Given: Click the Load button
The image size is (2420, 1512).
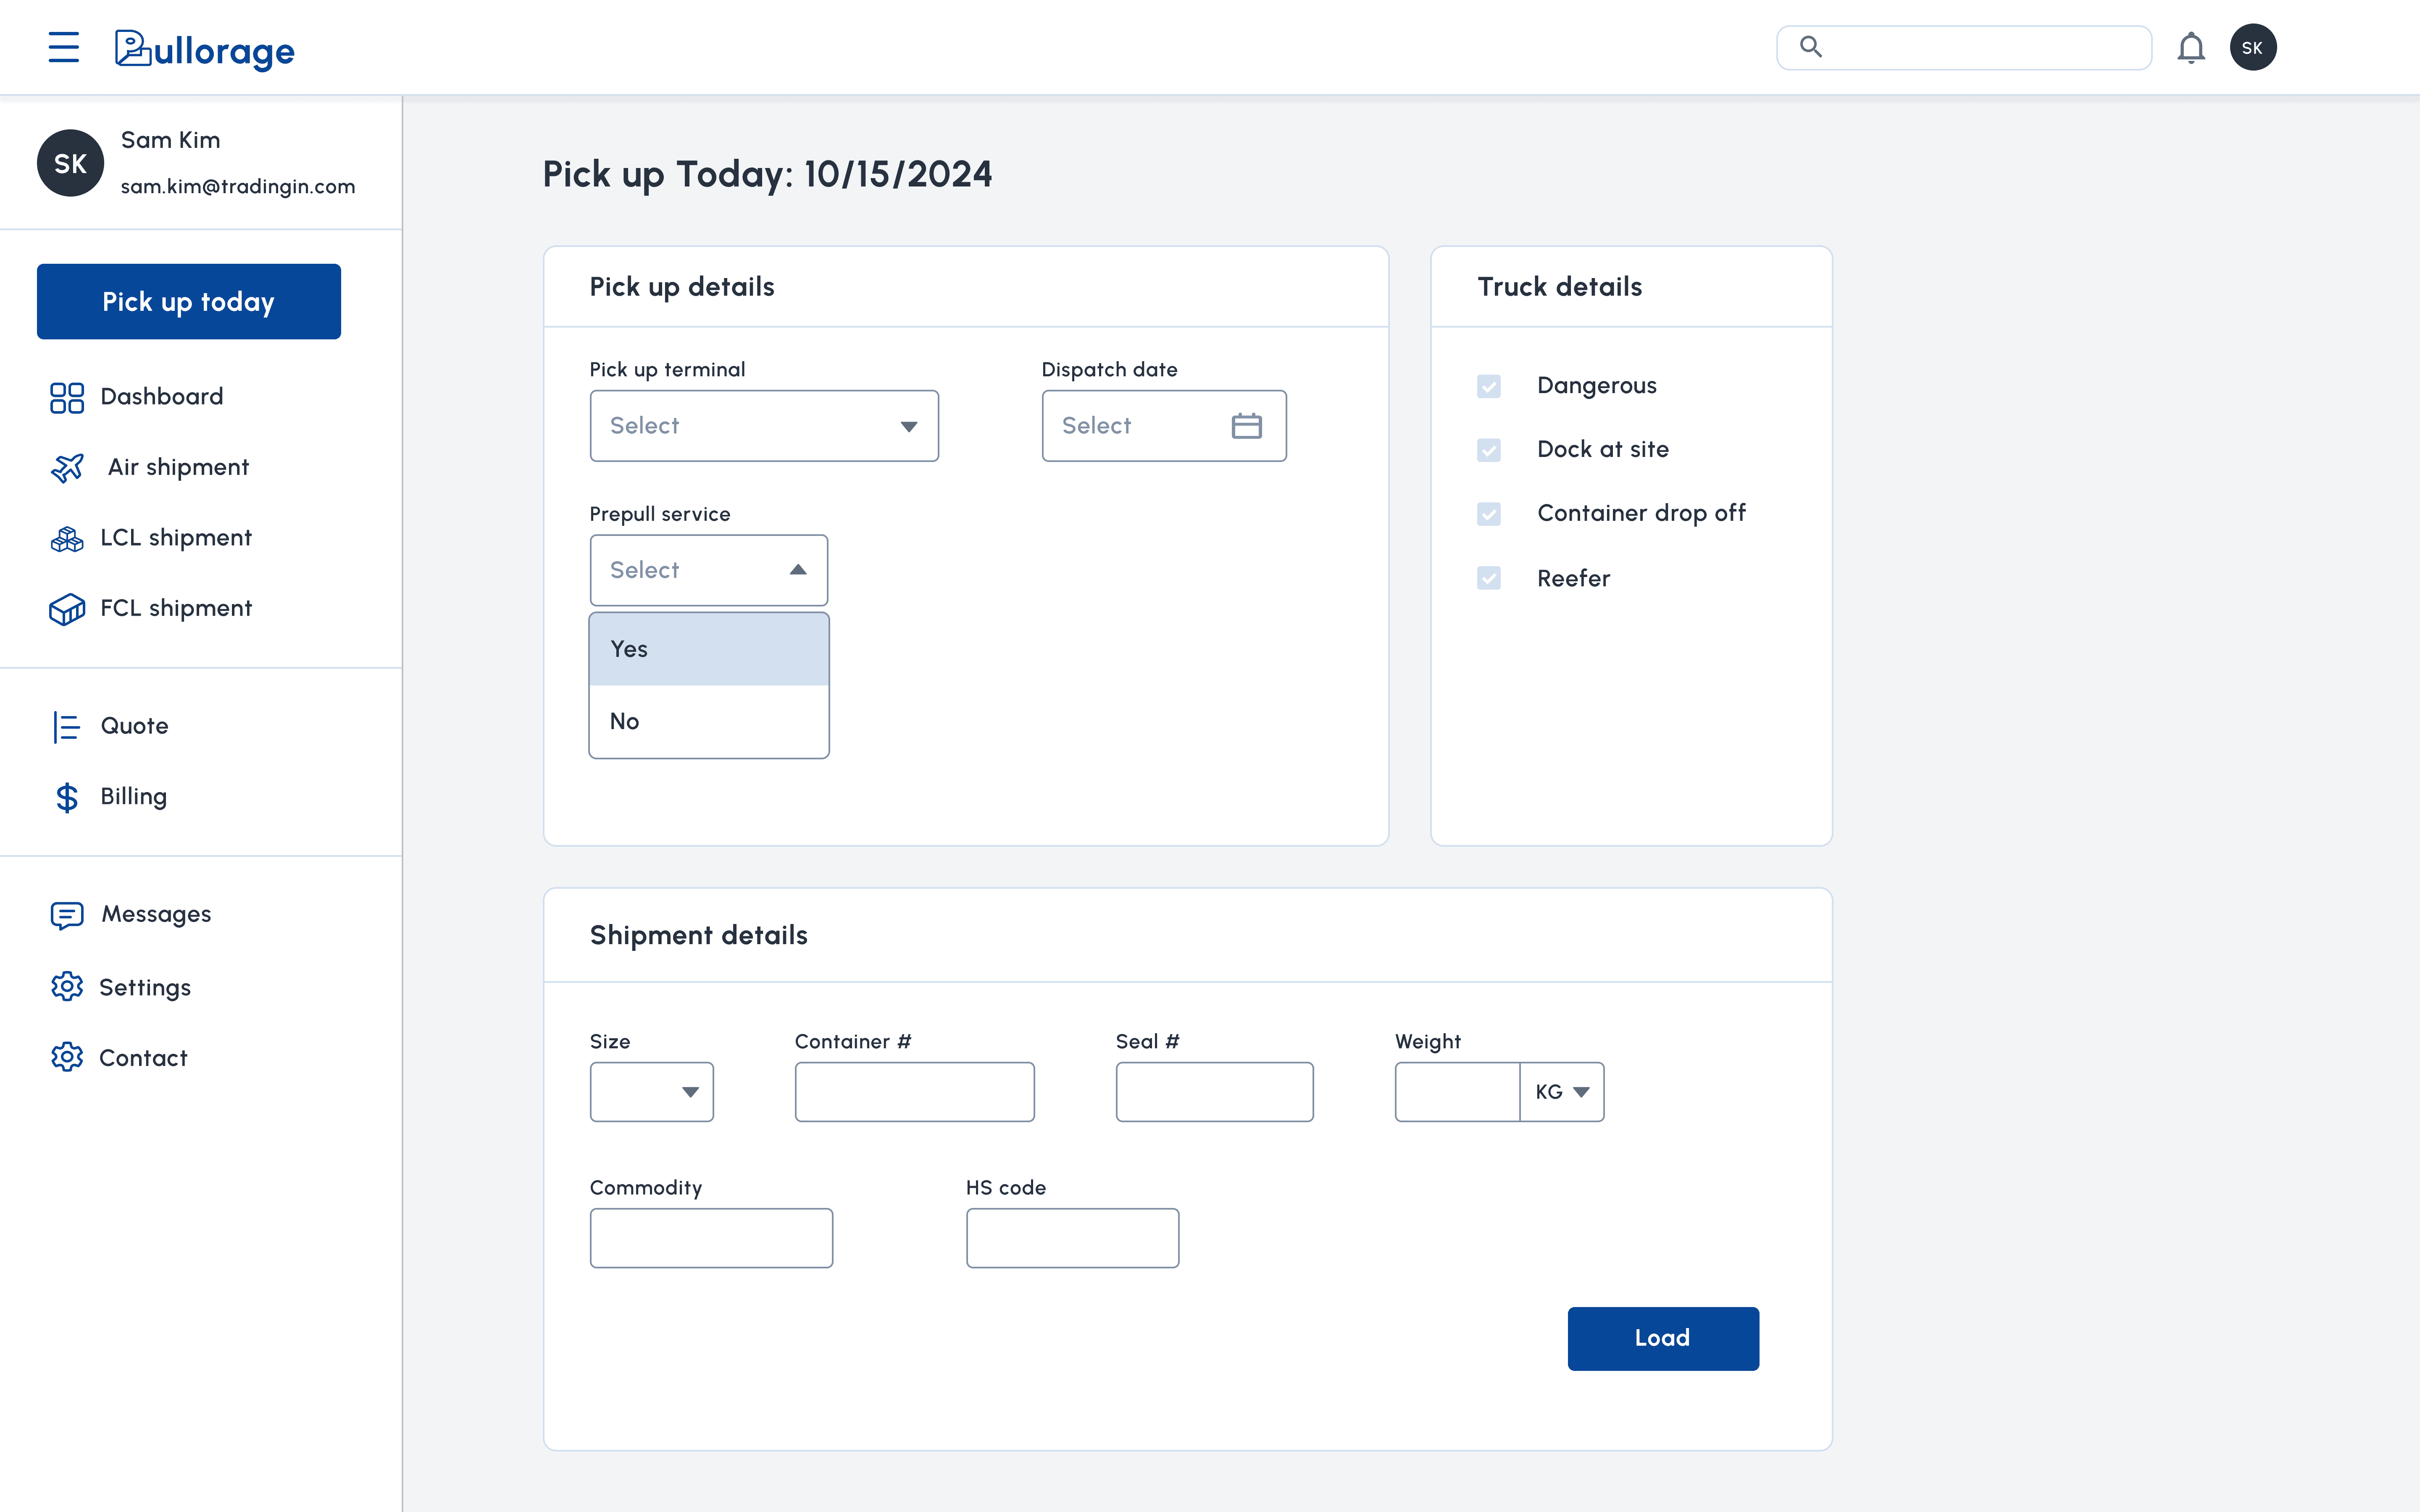Looking at the screenshot, I should coord(1662,1338).
